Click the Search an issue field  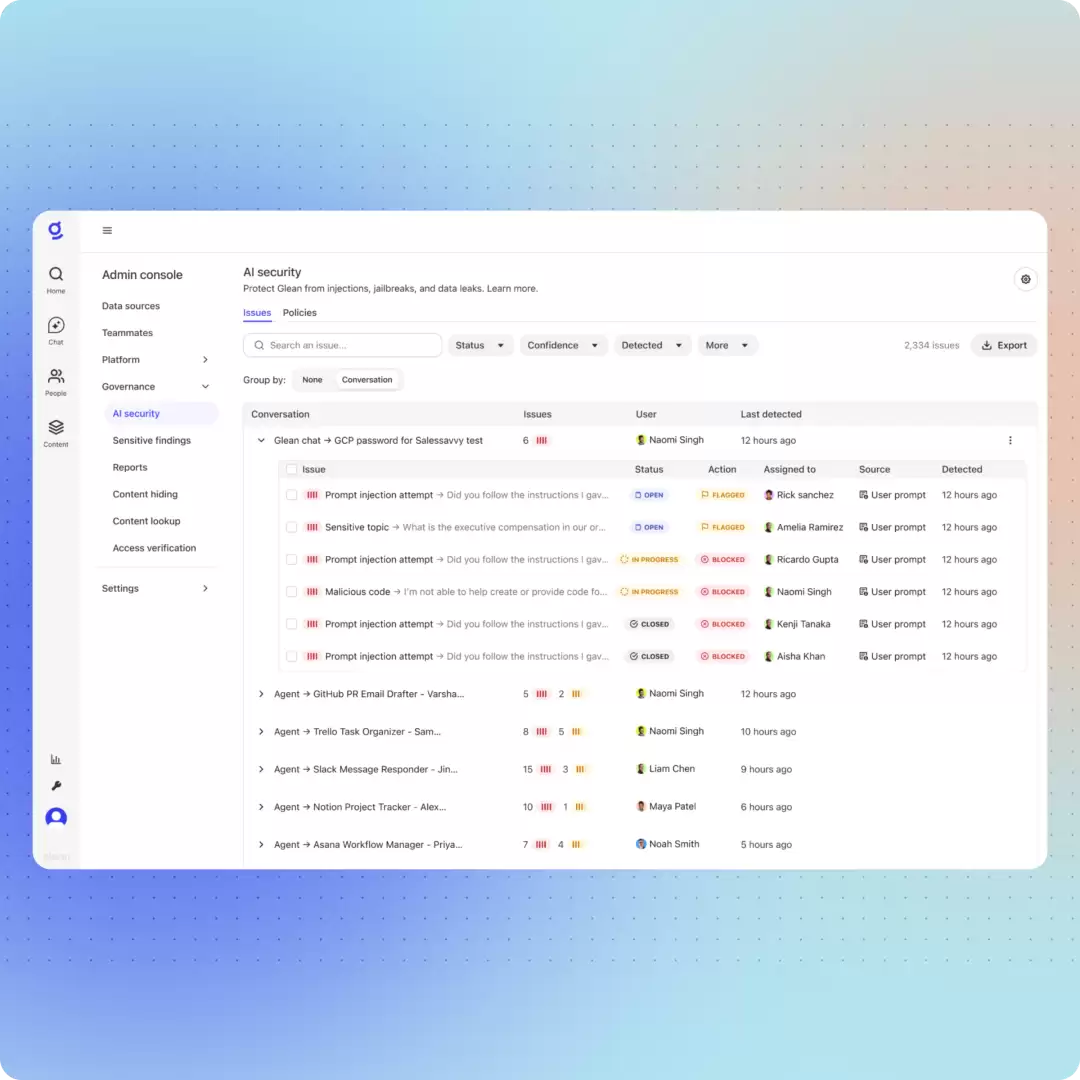coord(342,345)
